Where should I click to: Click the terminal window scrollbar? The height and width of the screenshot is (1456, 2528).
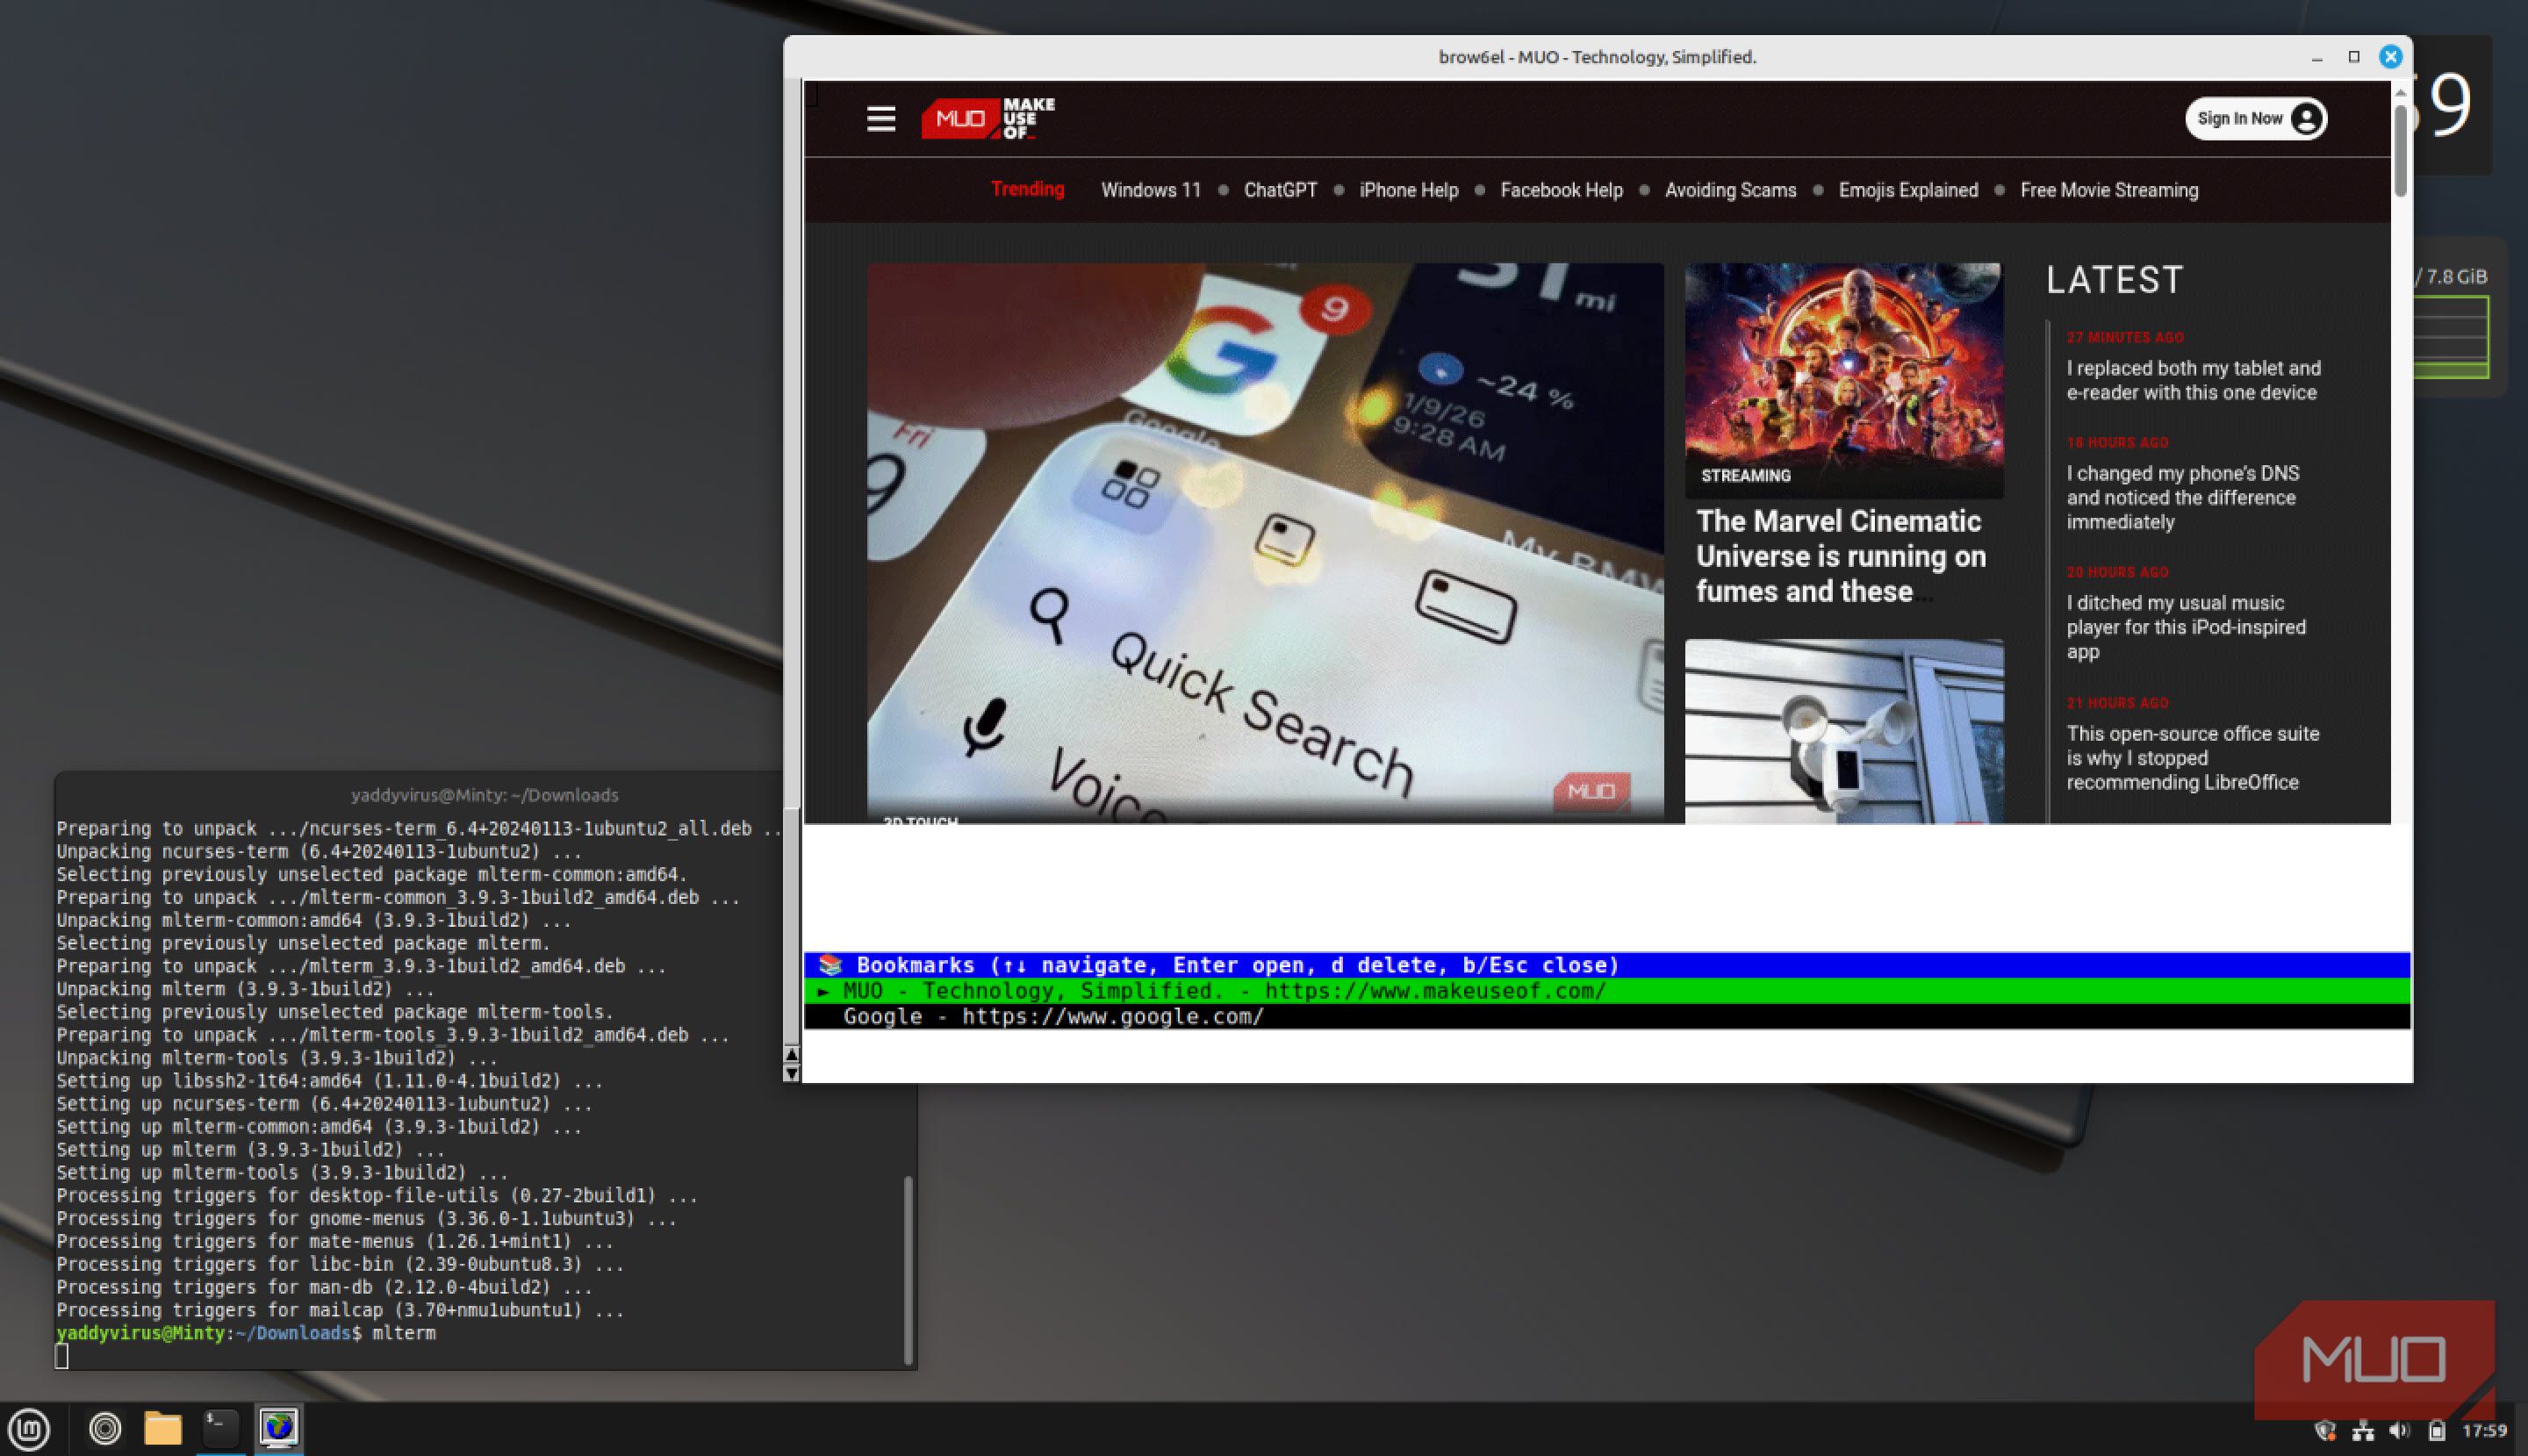tap(908, 1270)
